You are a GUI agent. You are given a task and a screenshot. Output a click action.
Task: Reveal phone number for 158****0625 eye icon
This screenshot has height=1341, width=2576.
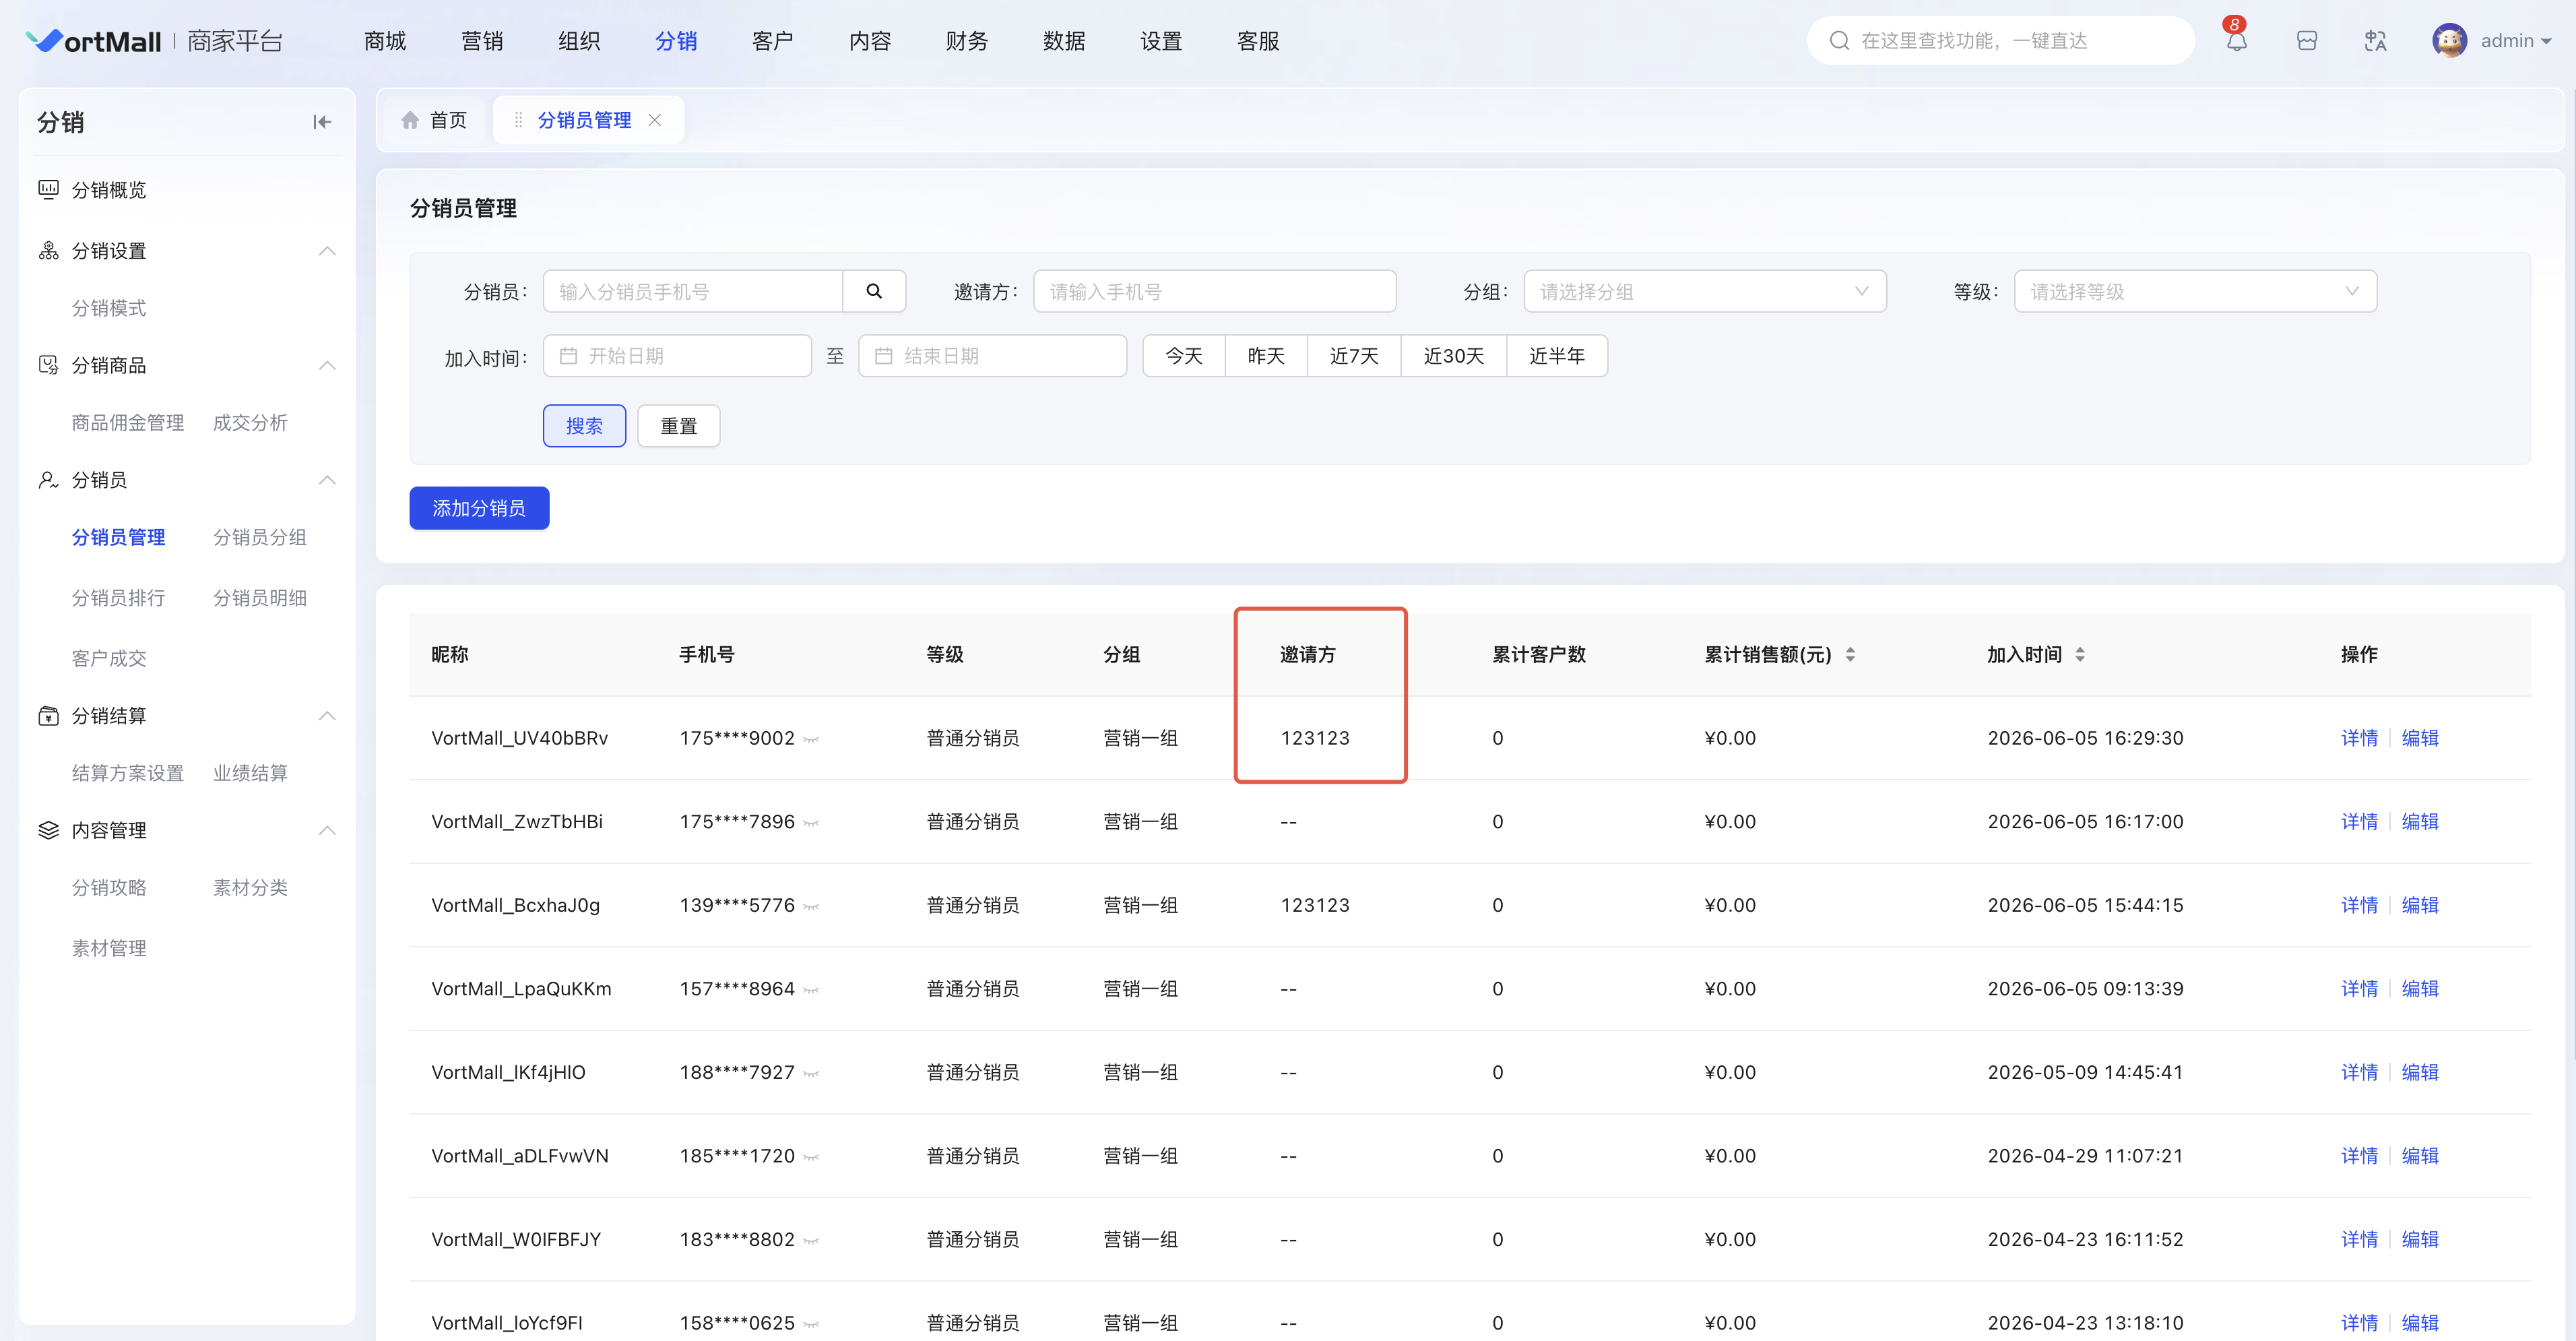(x=811, y=1325)
